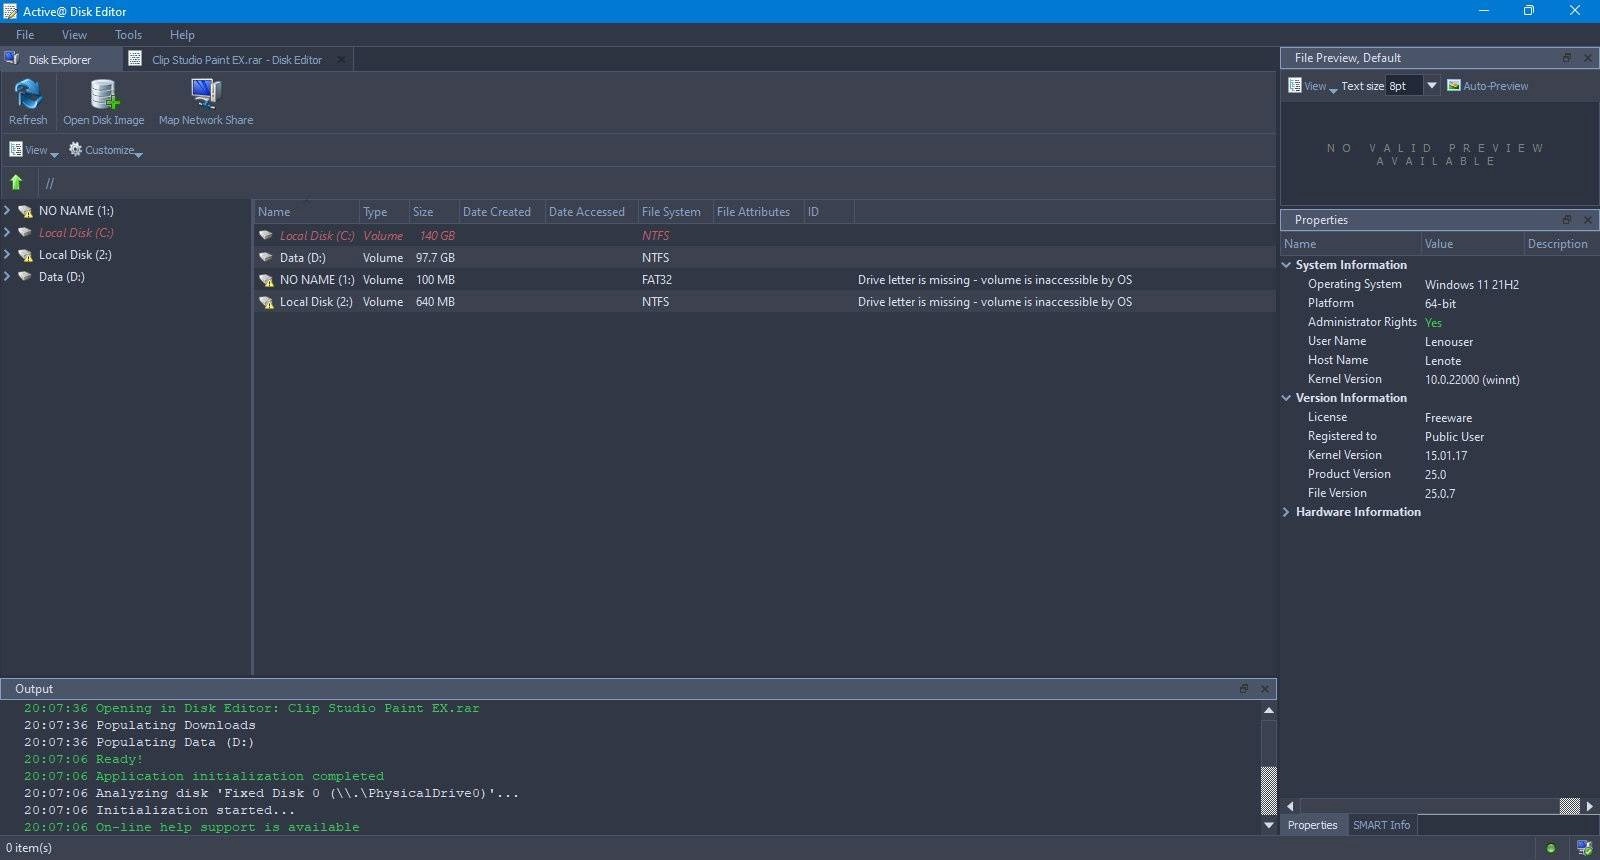Open the File menu
The width and height of the screenshot is (1600, 860).
point(25,35)
